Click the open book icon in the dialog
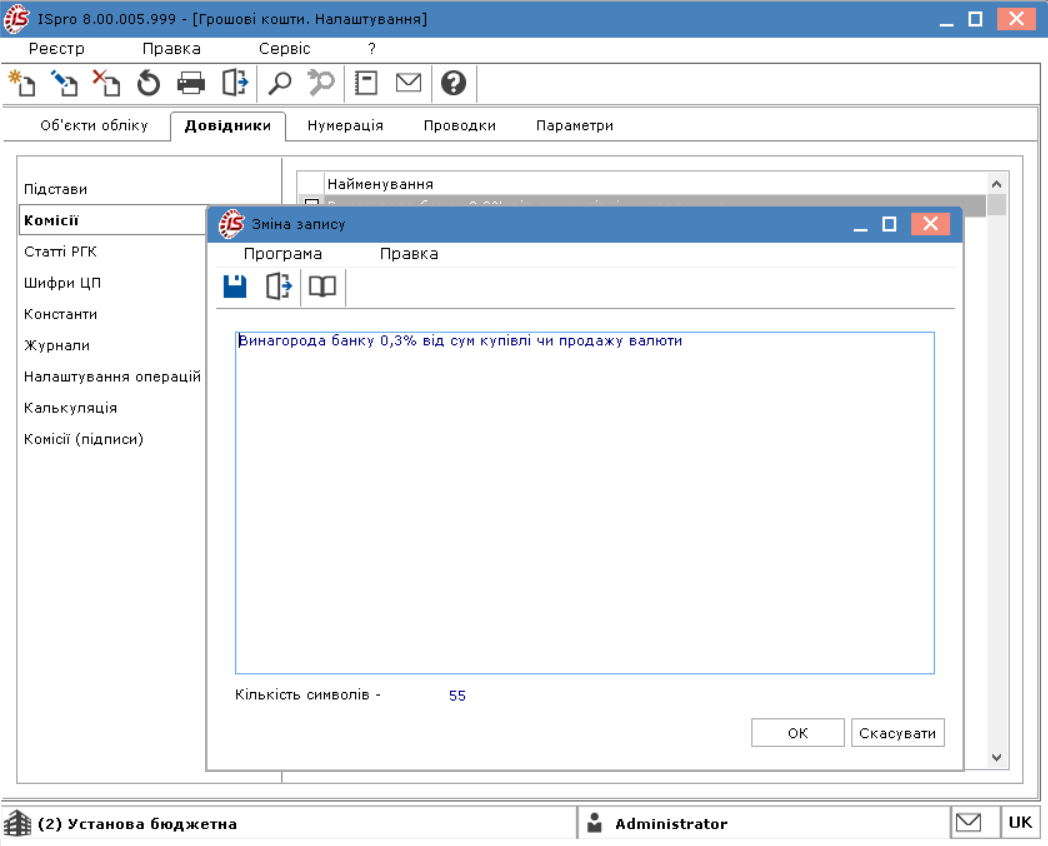The width and height of the screenshot is (1048, 846). (322, 287)
